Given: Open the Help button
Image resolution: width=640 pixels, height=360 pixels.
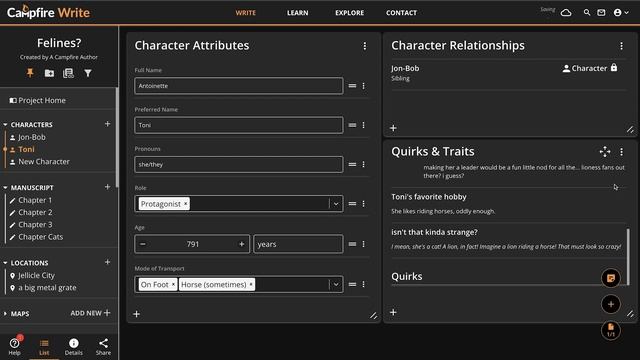Looking at the screenshot, I should tap(15, 347).
